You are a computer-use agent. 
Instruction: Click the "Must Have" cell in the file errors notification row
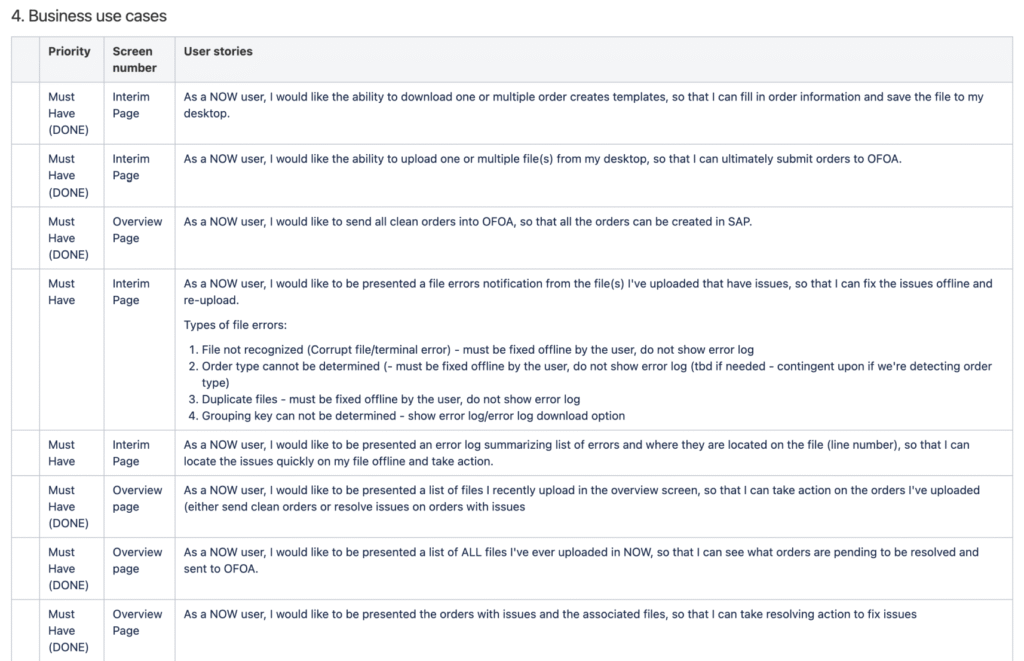(62, 291)
